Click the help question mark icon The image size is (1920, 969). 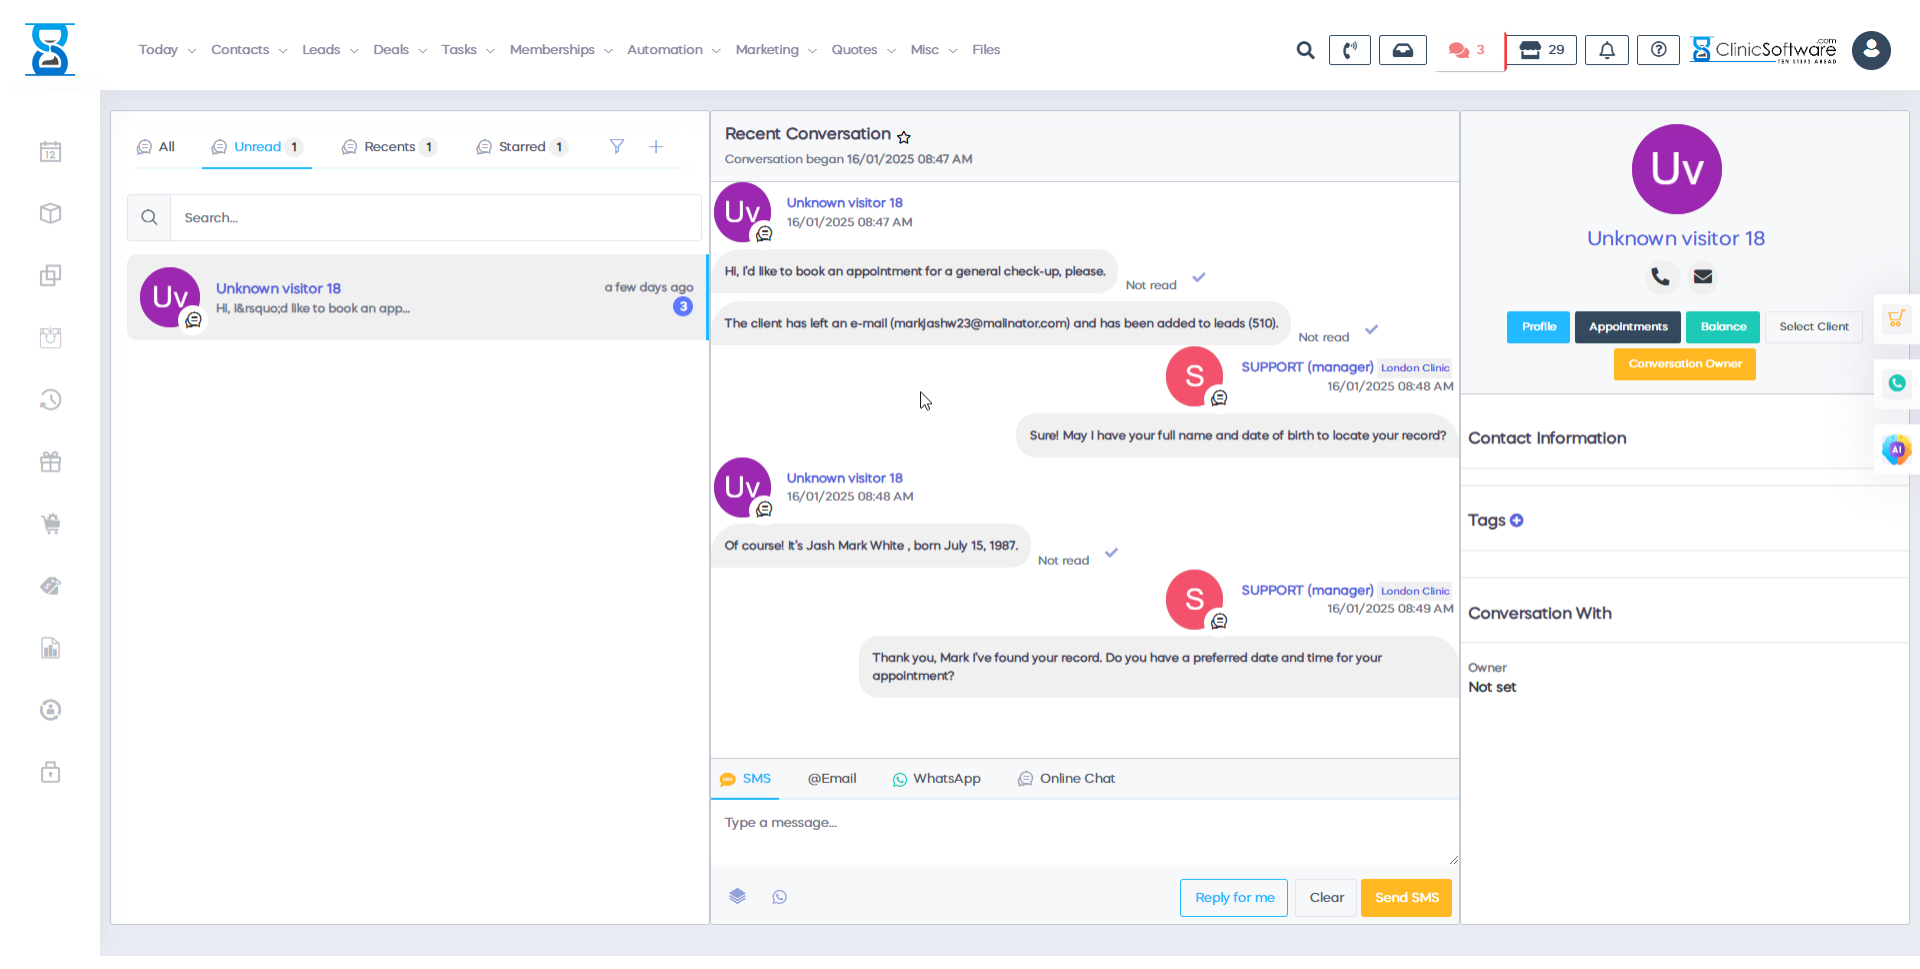click(1658, 50)
